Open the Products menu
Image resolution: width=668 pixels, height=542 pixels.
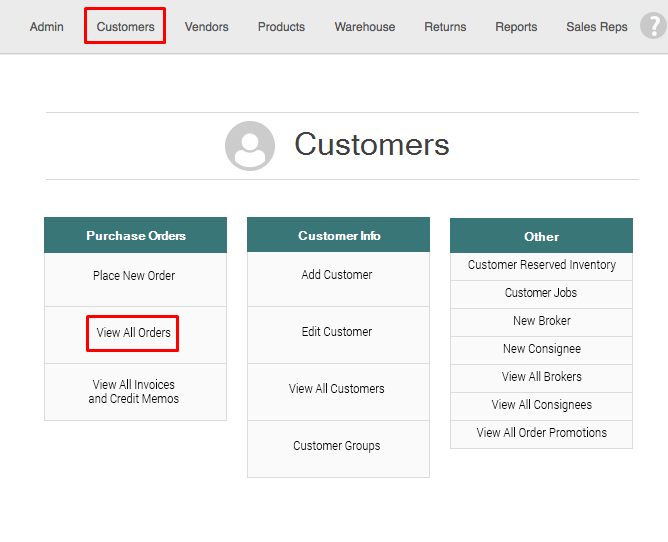point(281,27)
